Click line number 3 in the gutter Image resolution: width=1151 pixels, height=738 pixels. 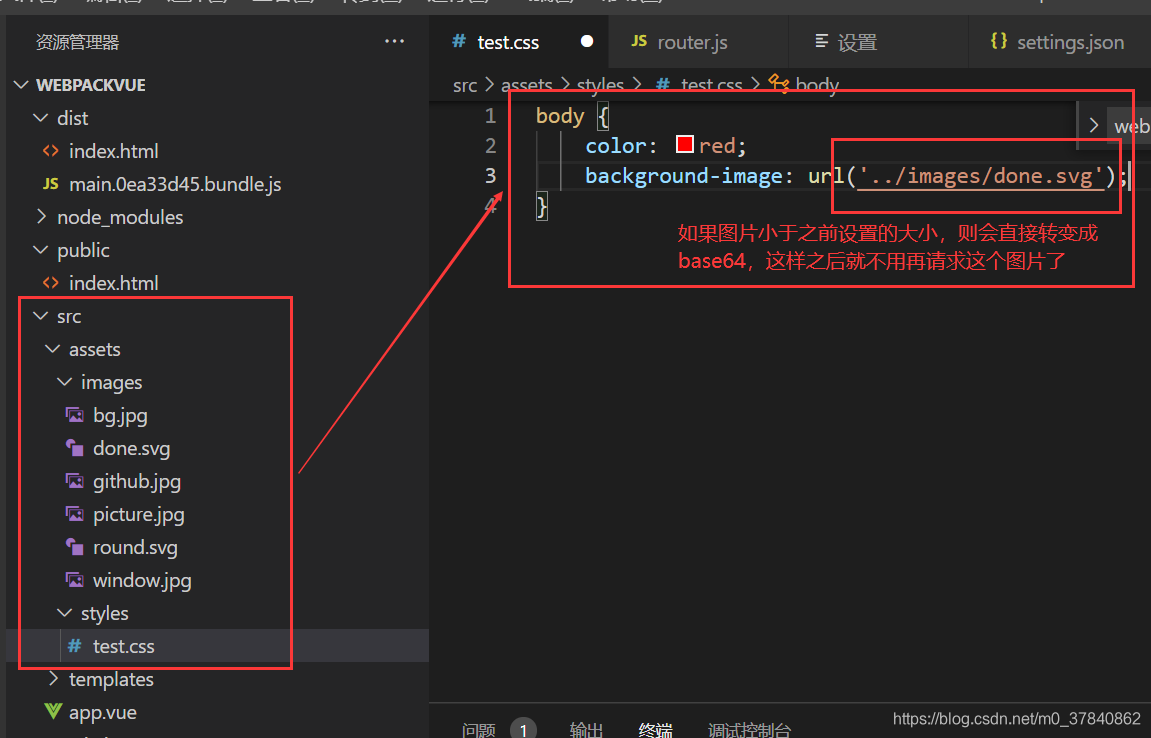(490, 176)
